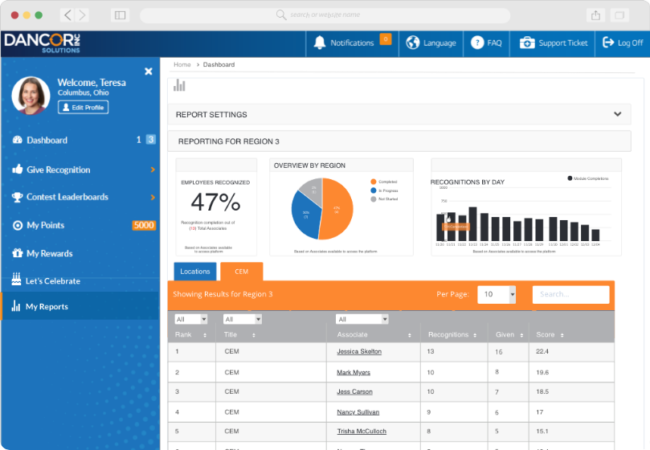Click the orange Completed legend swatch
The image size is (650, 450).
(x=374, y=181)
